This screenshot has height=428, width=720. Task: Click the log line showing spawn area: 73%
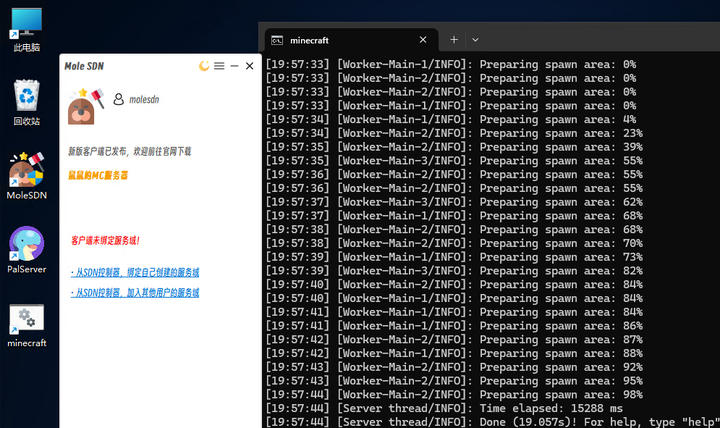pos(454,257)
